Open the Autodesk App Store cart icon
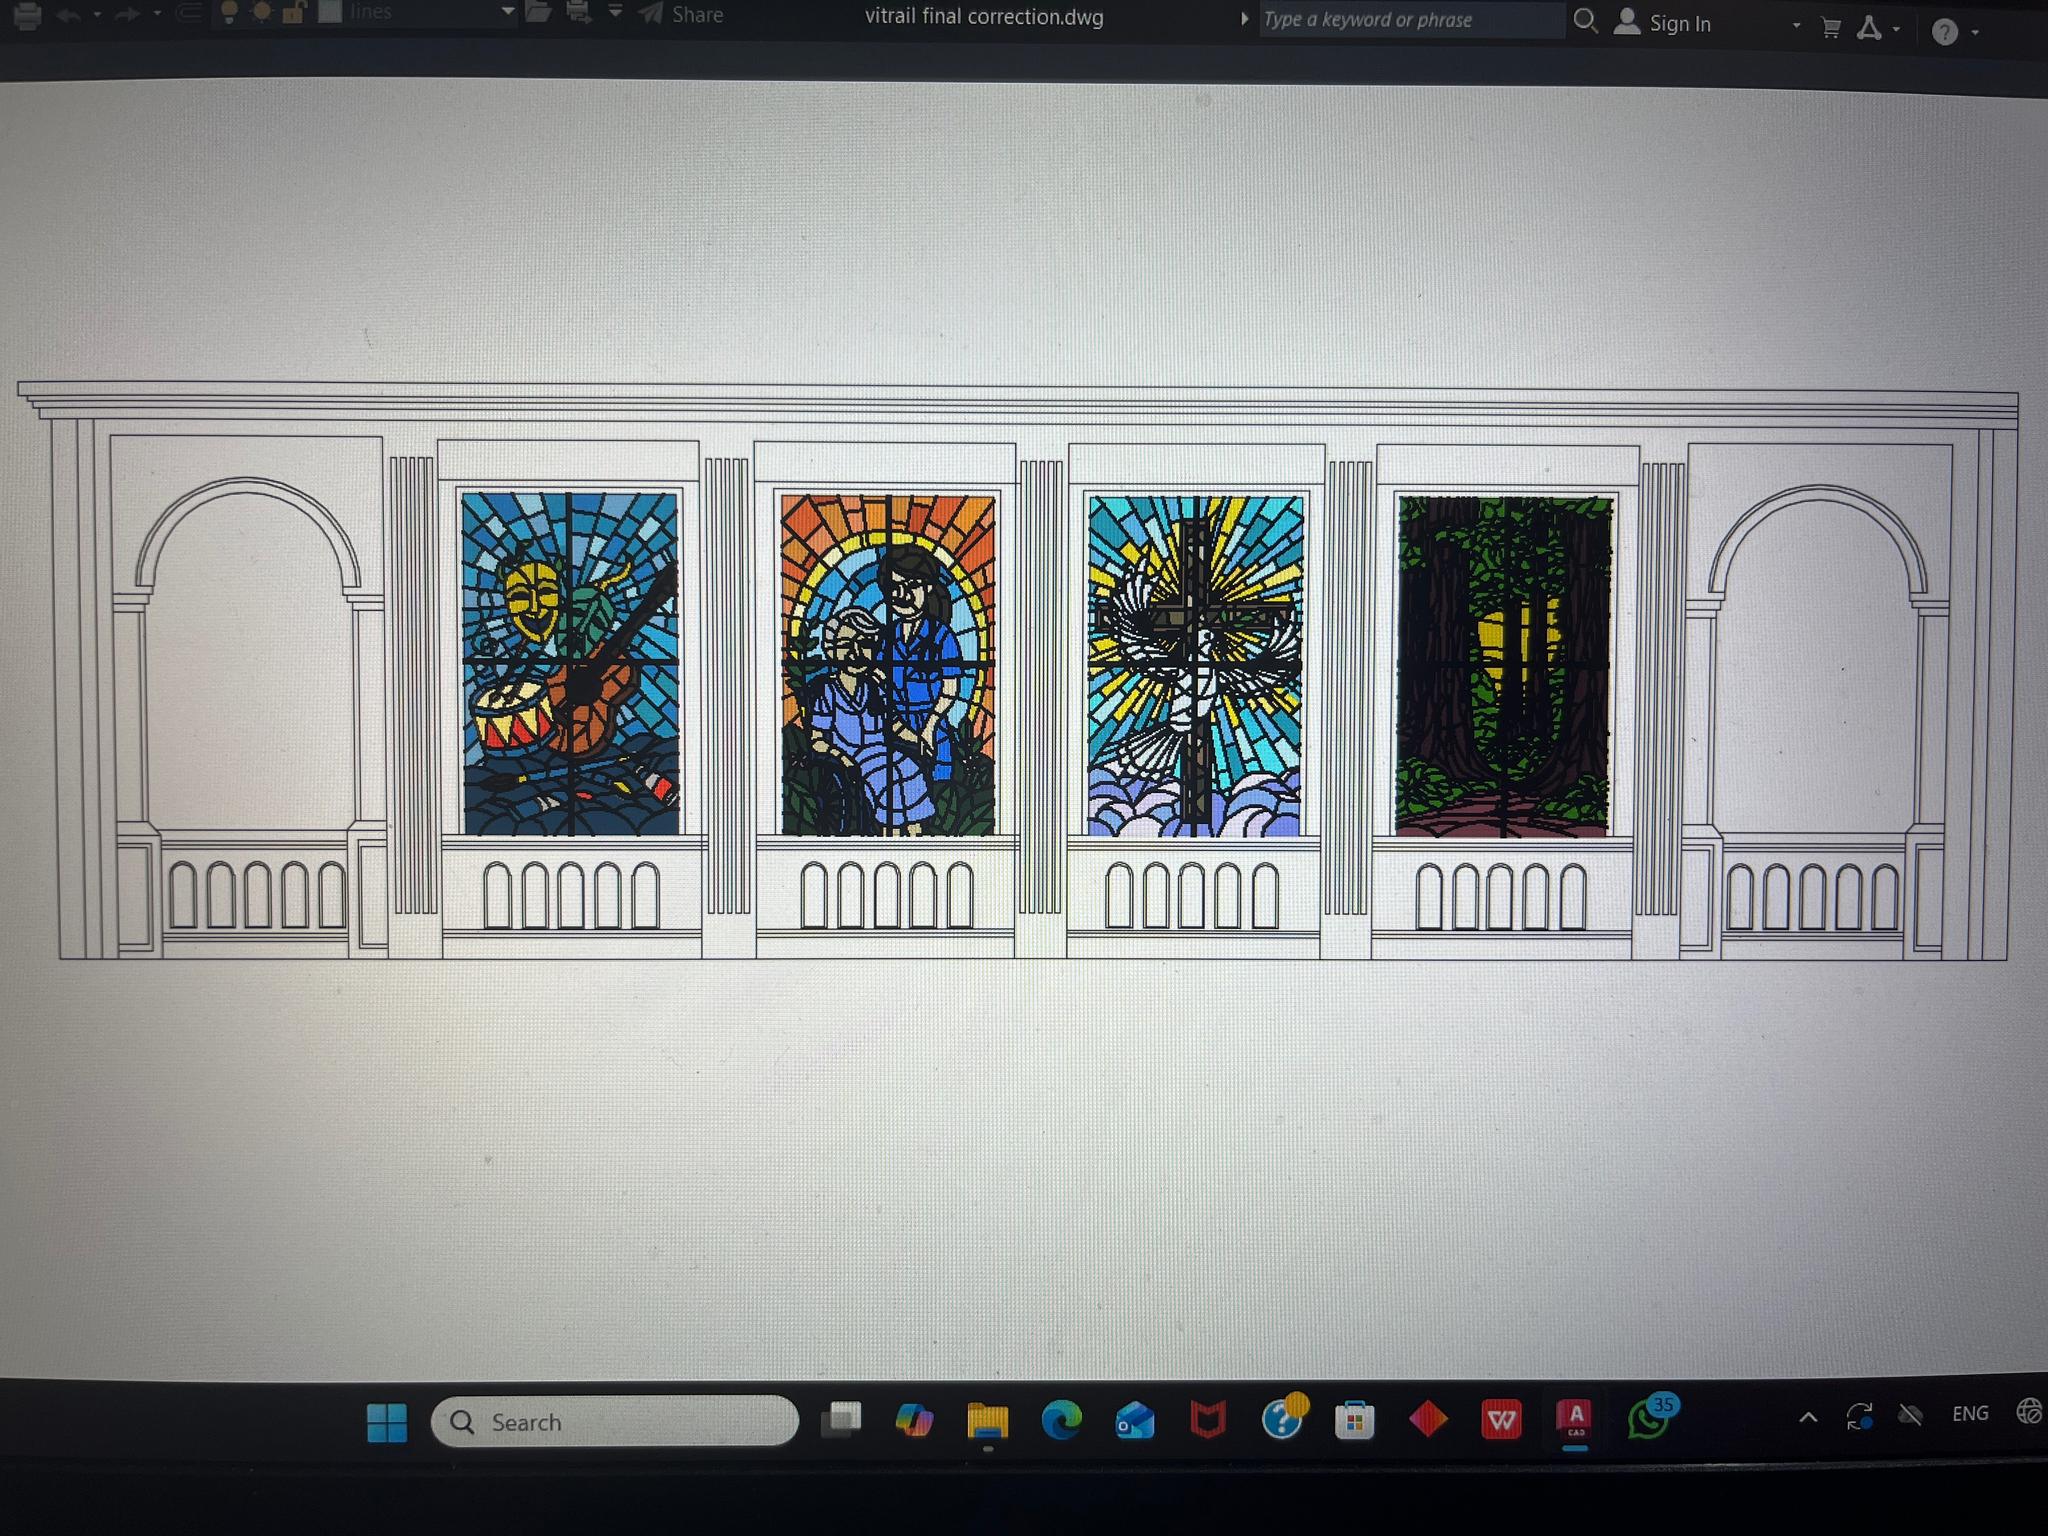The height and width of the screenshot is (1536, 2048). coord(1831,28)
